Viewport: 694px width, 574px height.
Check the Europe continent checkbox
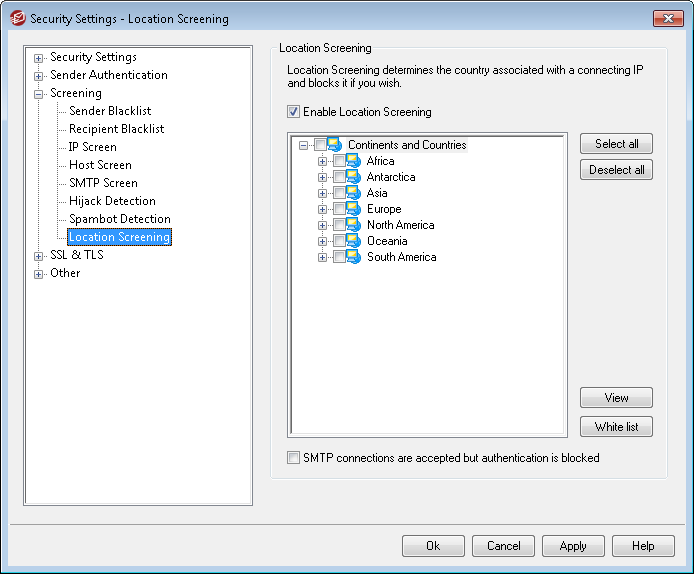click(x=339, y=209)
